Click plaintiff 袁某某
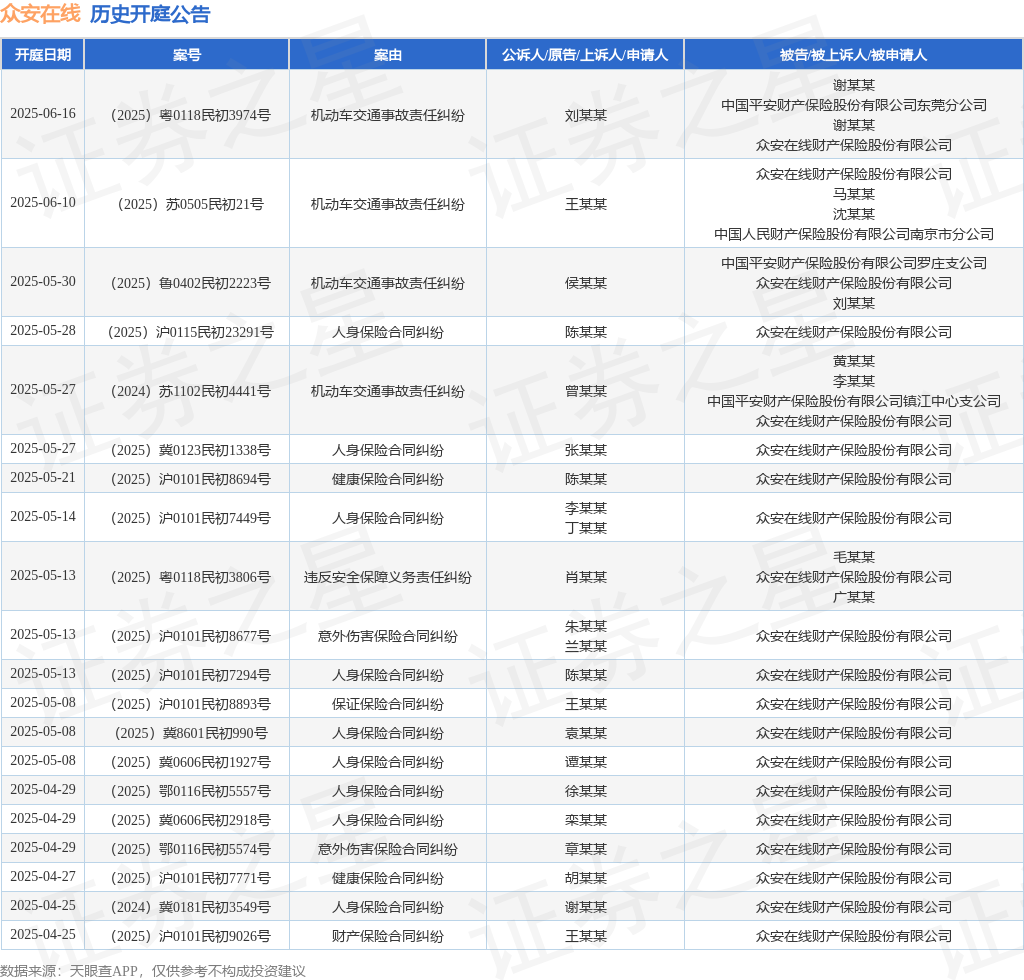This screenshot has width=1024, height=980. click(586, 733)
